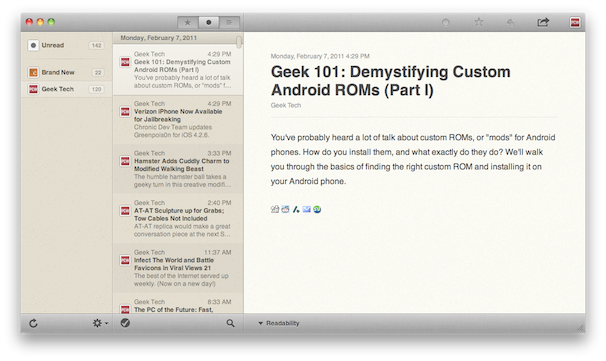Click feed icon beside Hamster article

(x=125, y=161)
